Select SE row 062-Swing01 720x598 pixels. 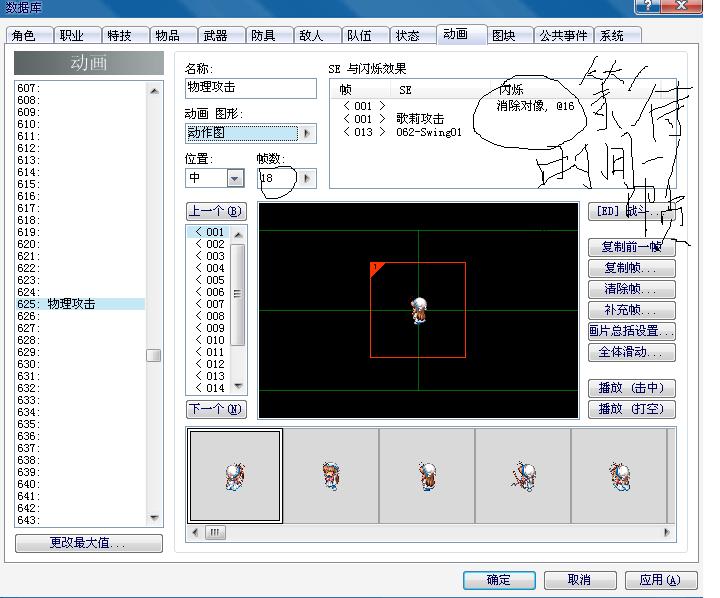429,132
